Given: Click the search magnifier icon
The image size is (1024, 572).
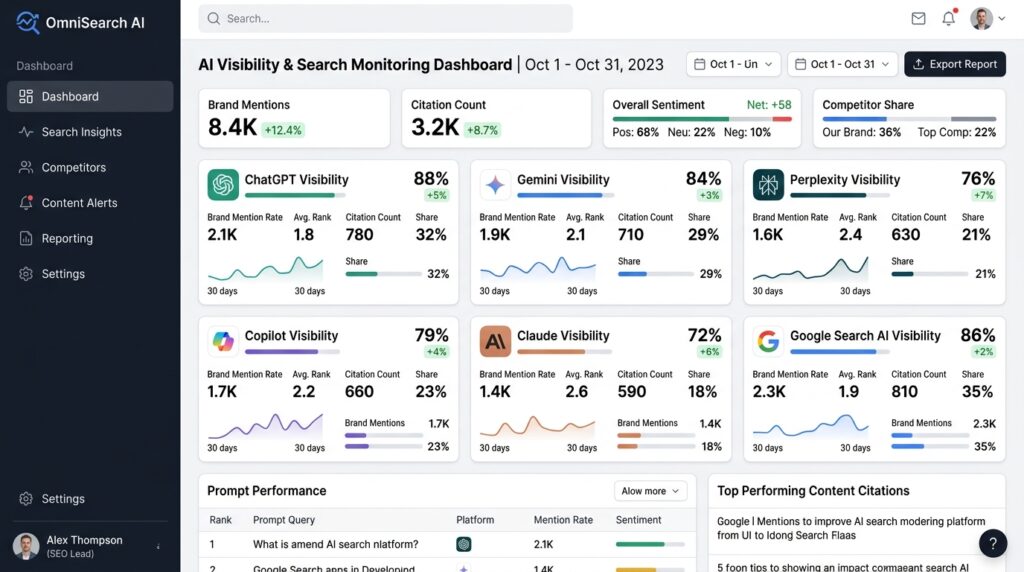Looking at the screenshot, I should pyautogui.click(x=214, y=18).
